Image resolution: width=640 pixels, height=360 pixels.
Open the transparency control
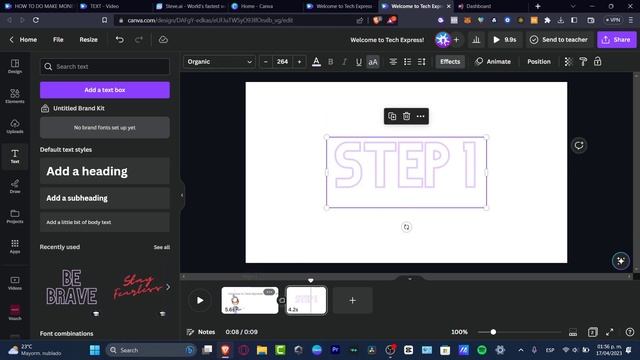(568, 62)
